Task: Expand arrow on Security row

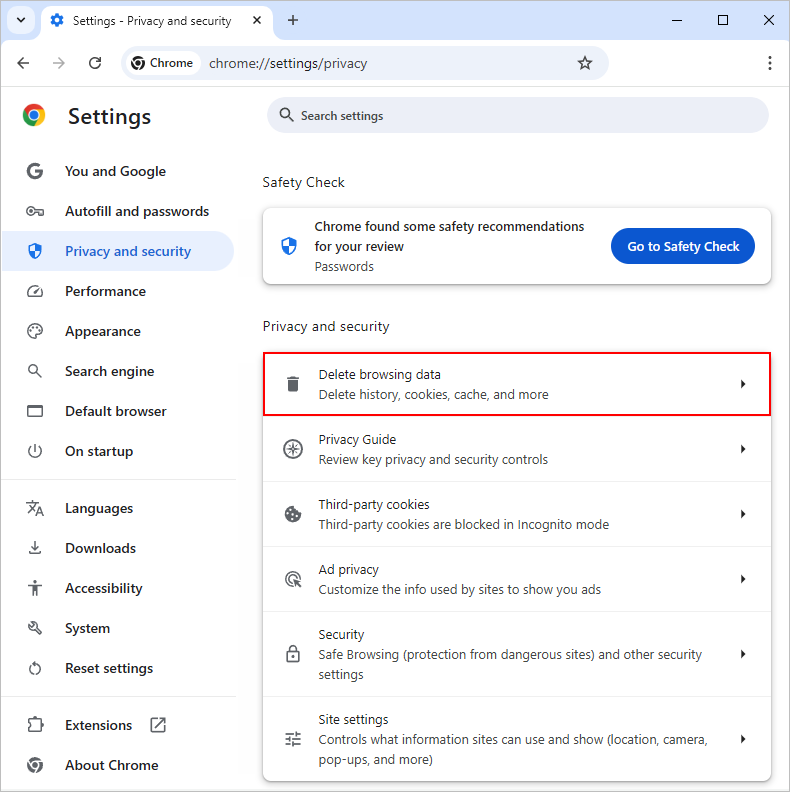Action: coord(743,654)
